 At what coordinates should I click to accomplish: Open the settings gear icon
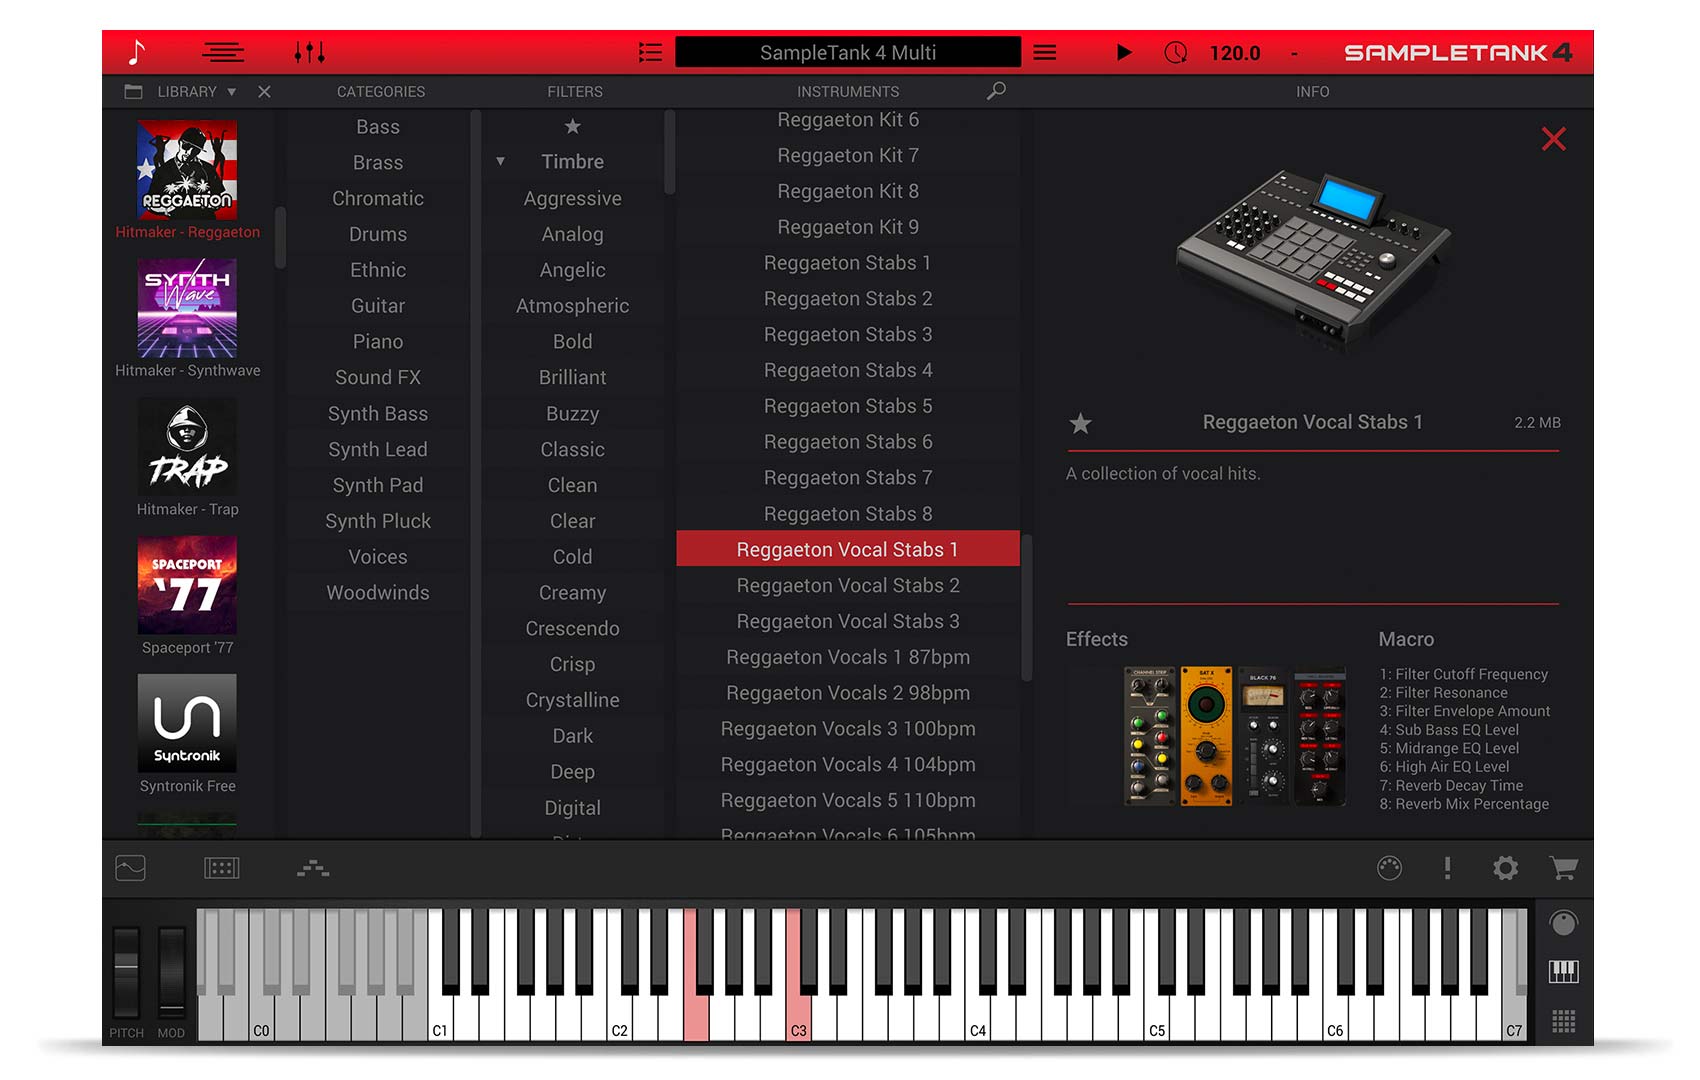click(1505, 868)
